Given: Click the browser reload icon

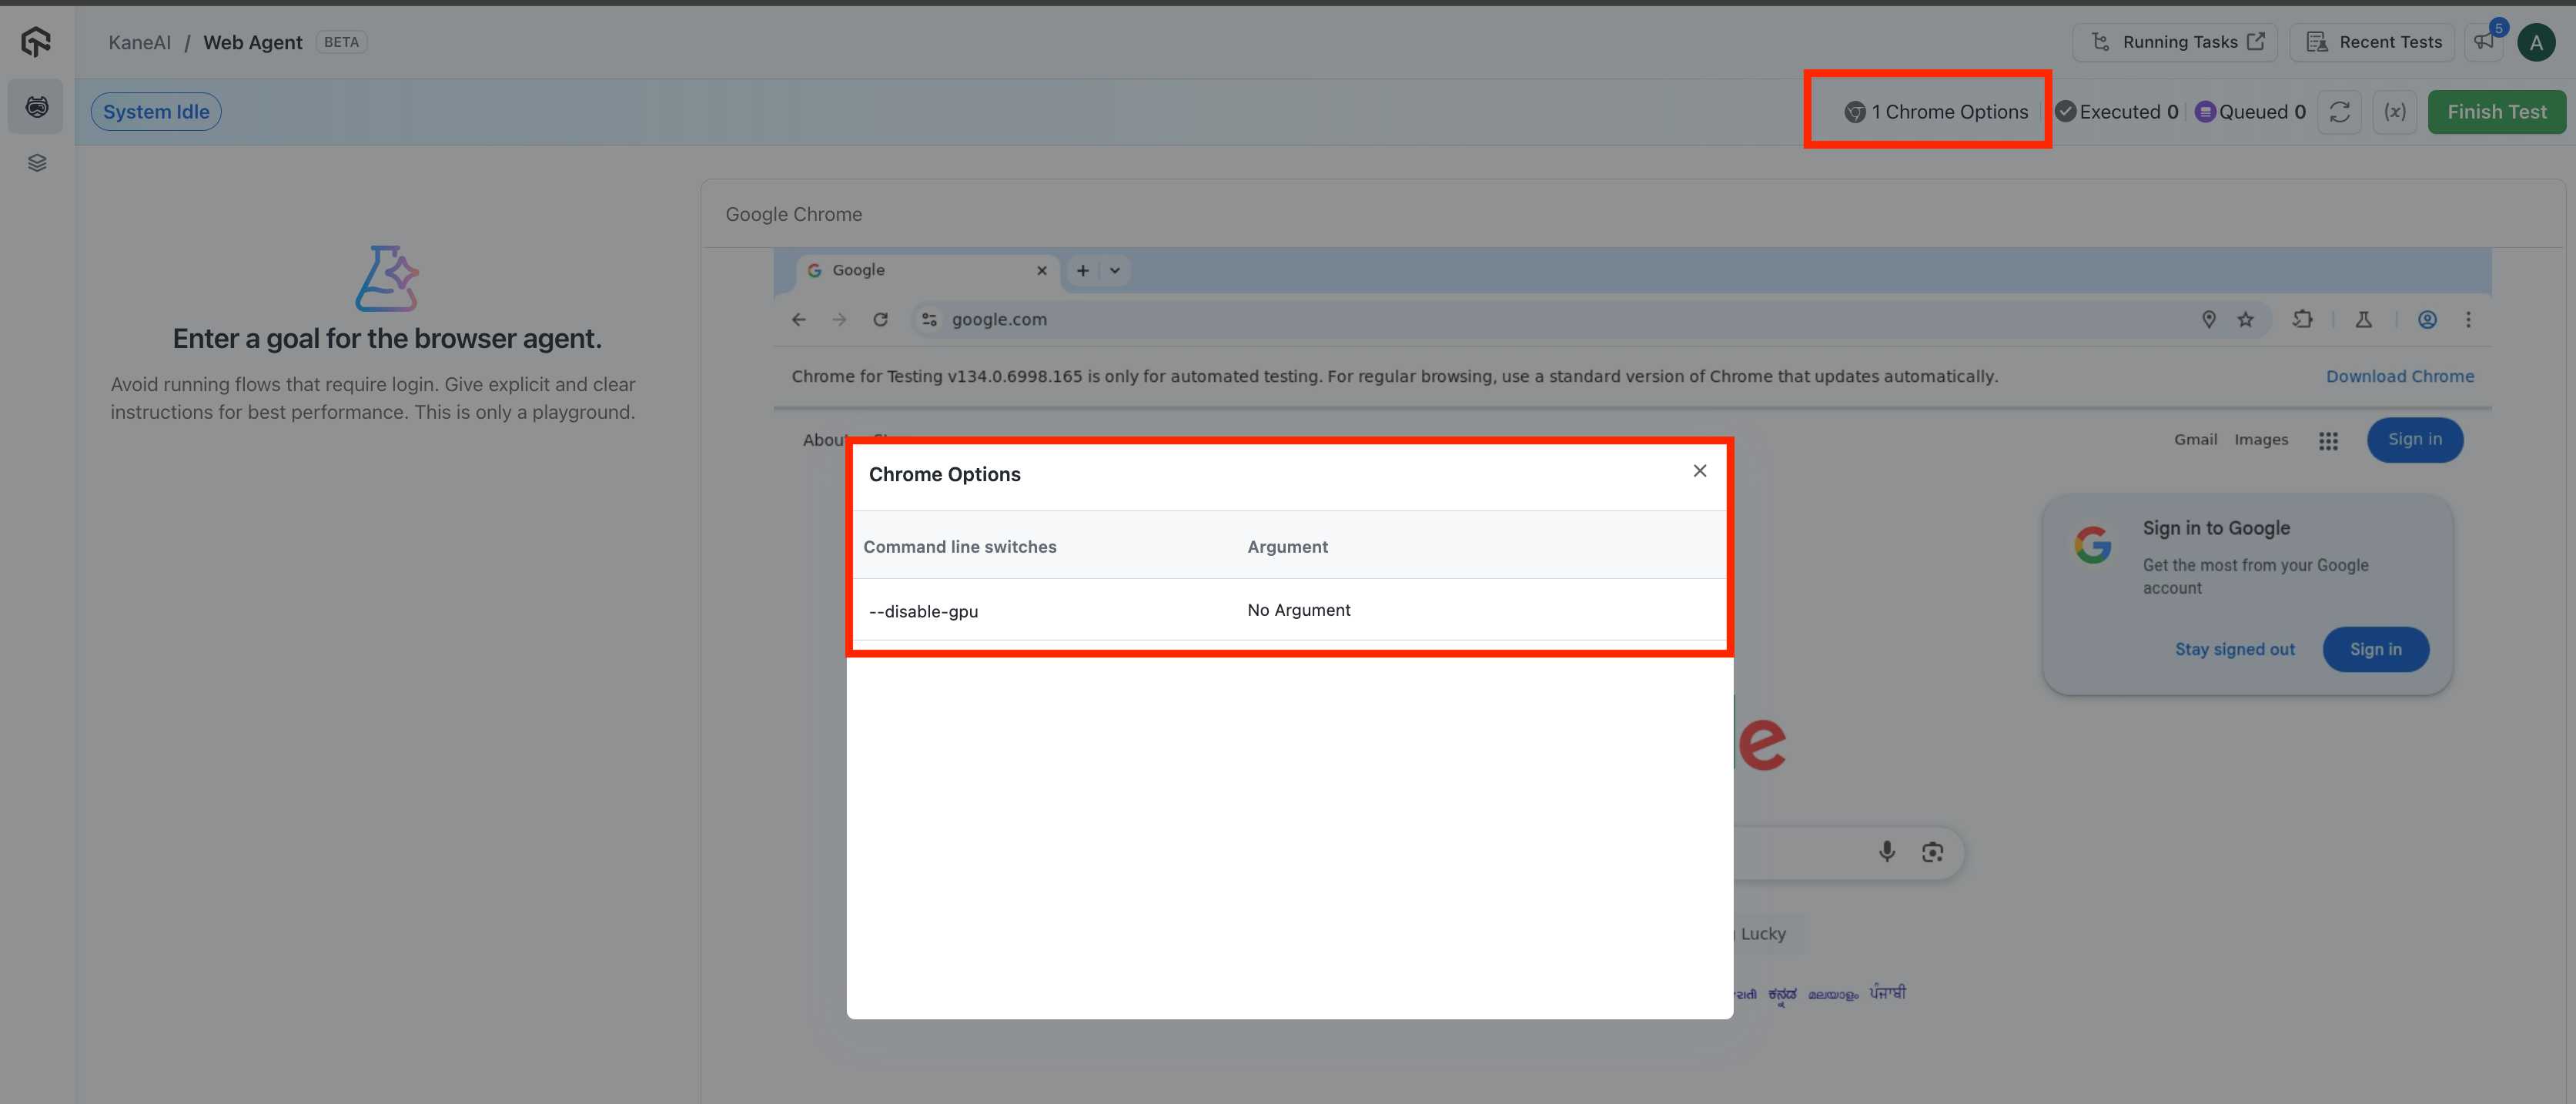Looking at the screenshot, I should (880, 320).
